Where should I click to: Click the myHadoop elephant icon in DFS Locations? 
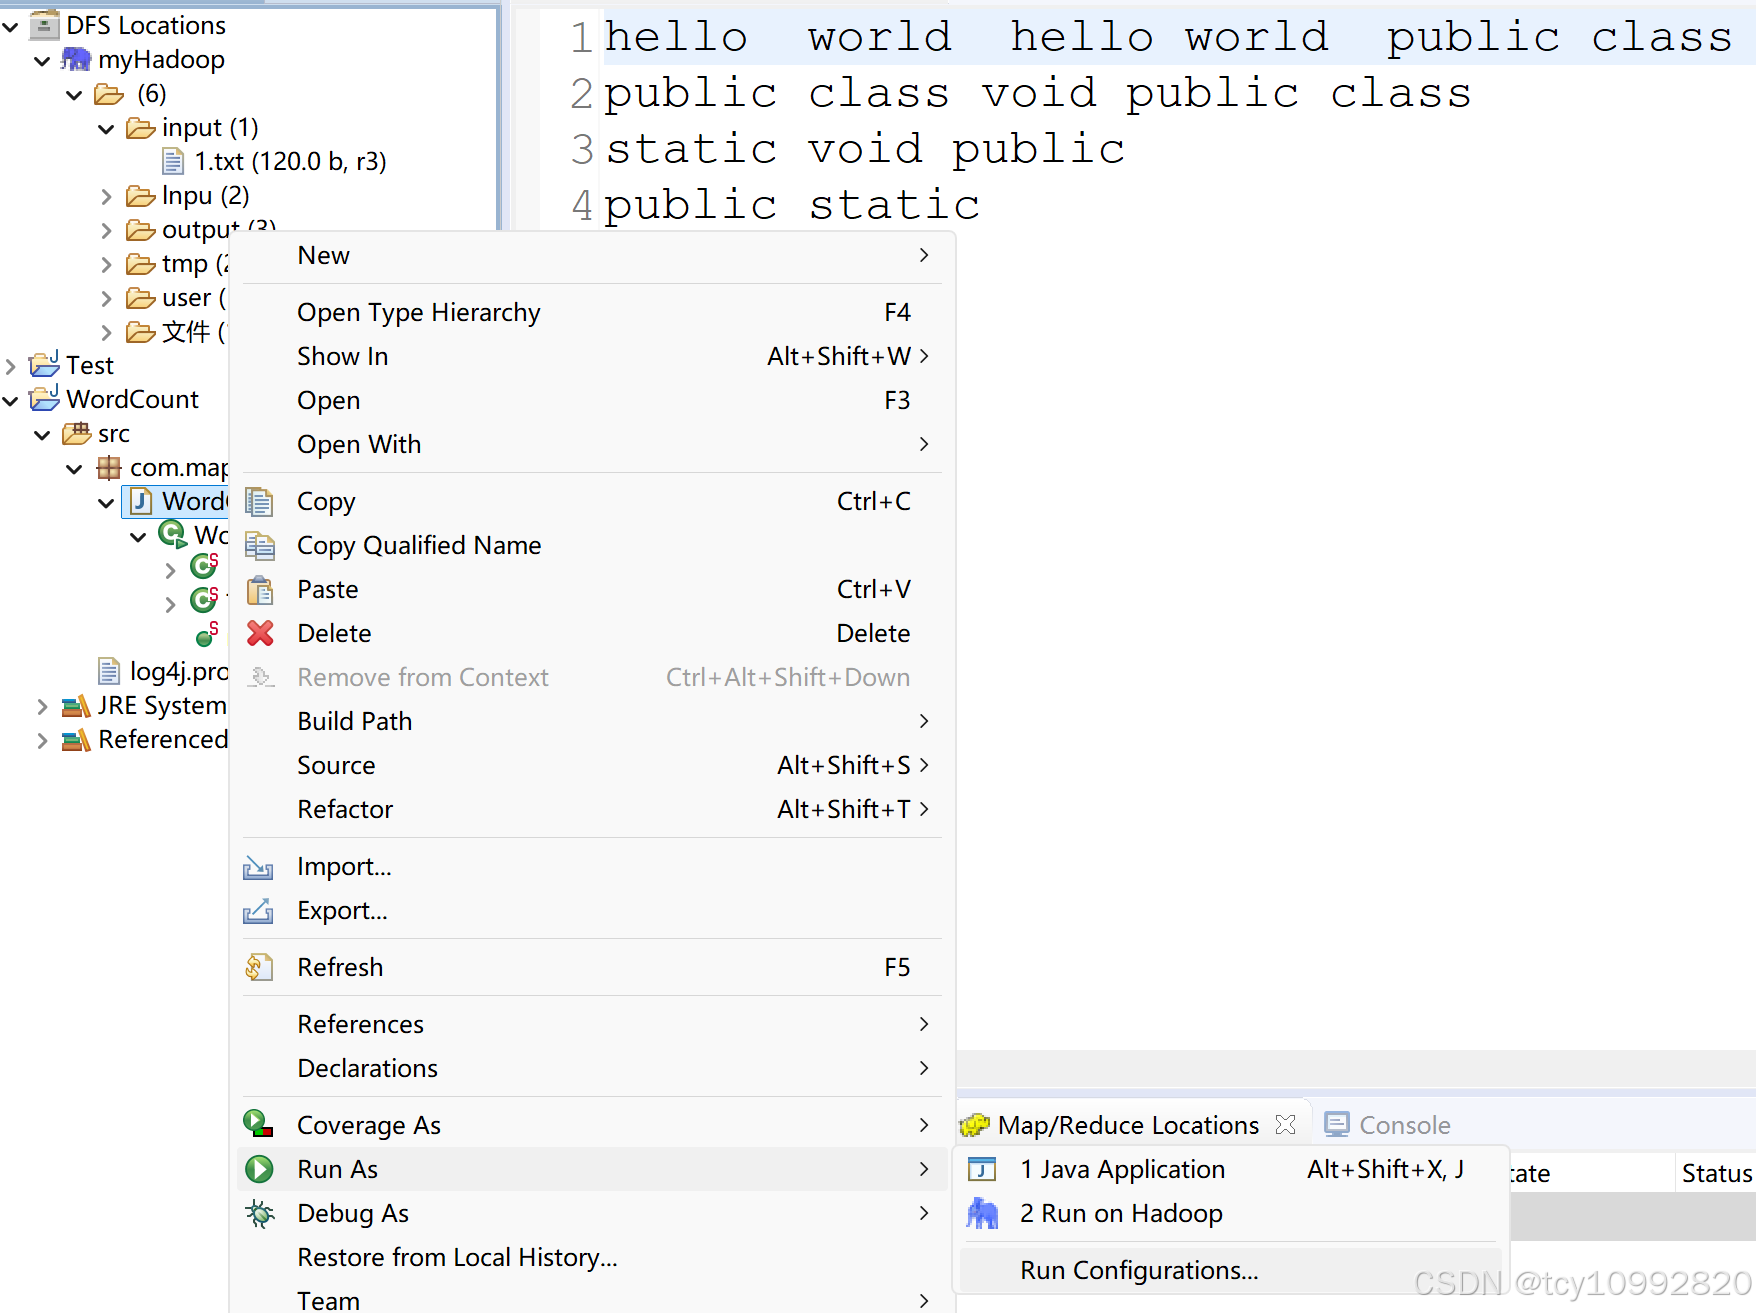pyautogui.click(x=76, y=59)
